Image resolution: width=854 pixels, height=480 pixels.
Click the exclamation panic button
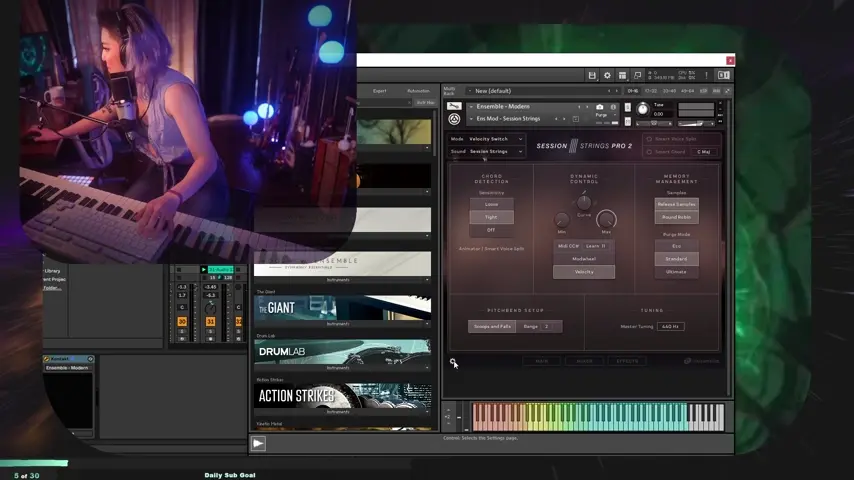point(706,75)
